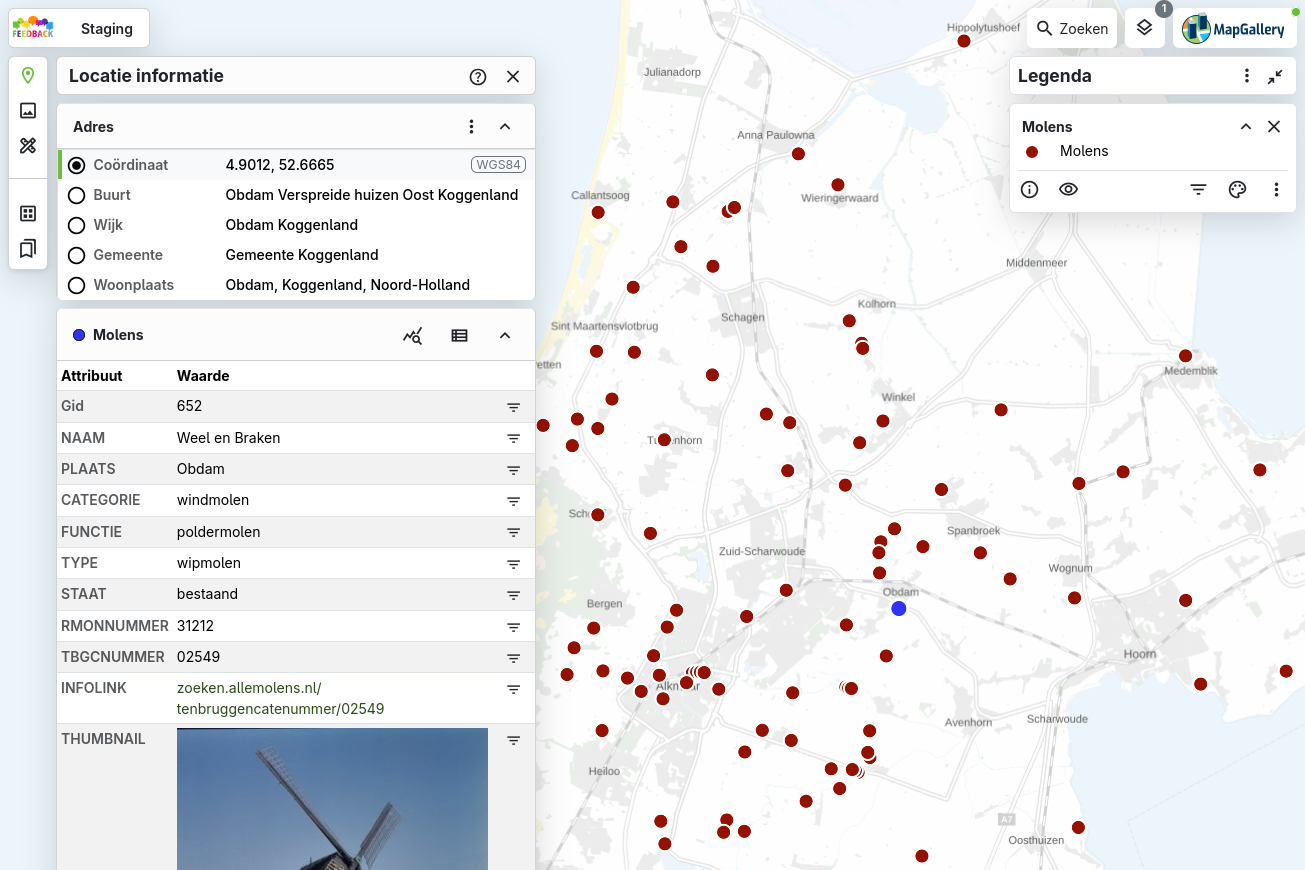Select the Coördinaat radio option

pos(76,165)
